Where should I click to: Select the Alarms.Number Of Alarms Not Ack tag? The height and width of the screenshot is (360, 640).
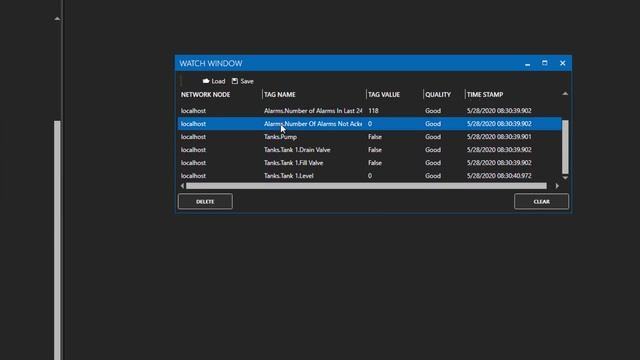click(313, 124)
